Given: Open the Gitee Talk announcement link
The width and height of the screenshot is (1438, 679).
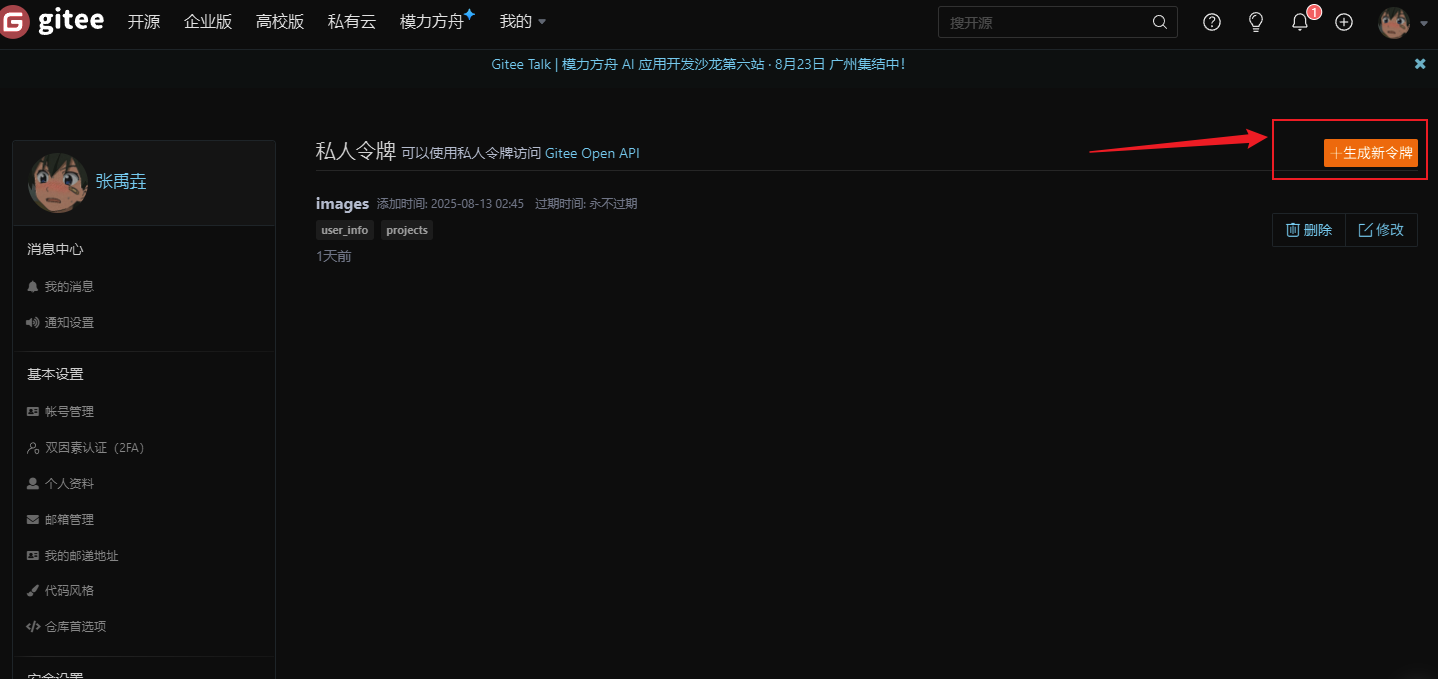Looking at the screenshot, I should [x=698, y=64].
